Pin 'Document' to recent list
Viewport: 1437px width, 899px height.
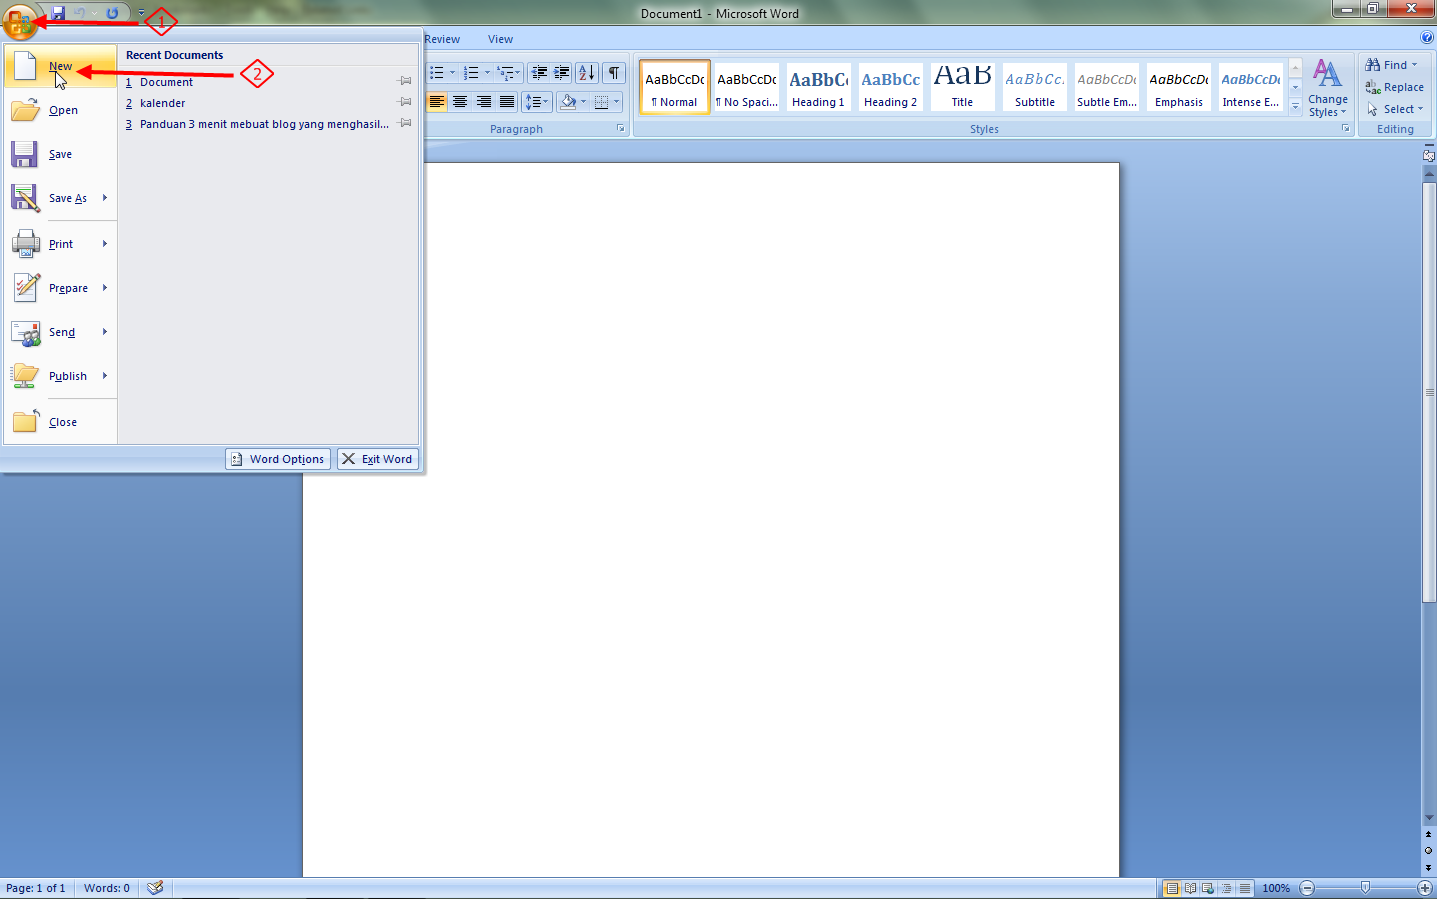[405, 81]
